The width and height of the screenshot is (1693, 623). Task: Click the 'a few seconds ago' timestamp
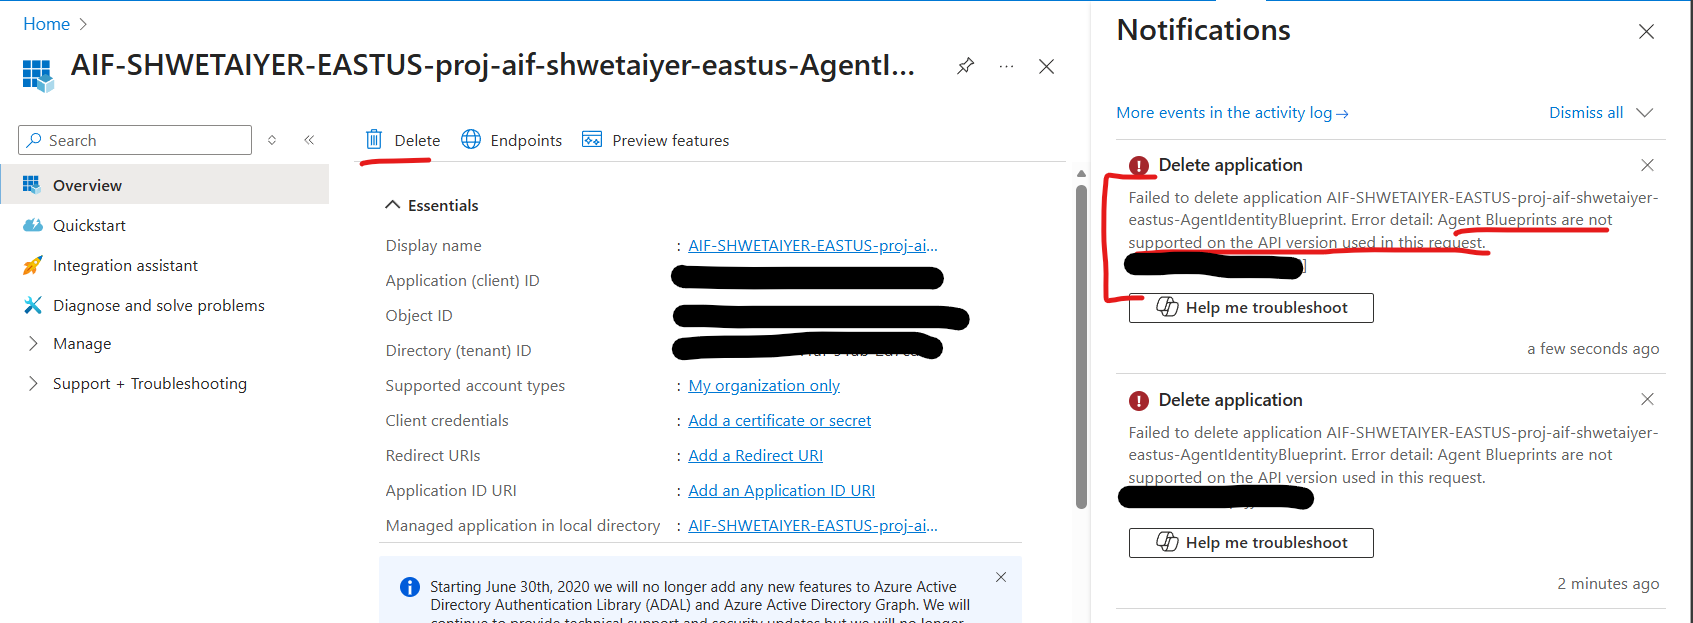[x=1593, y=348]
